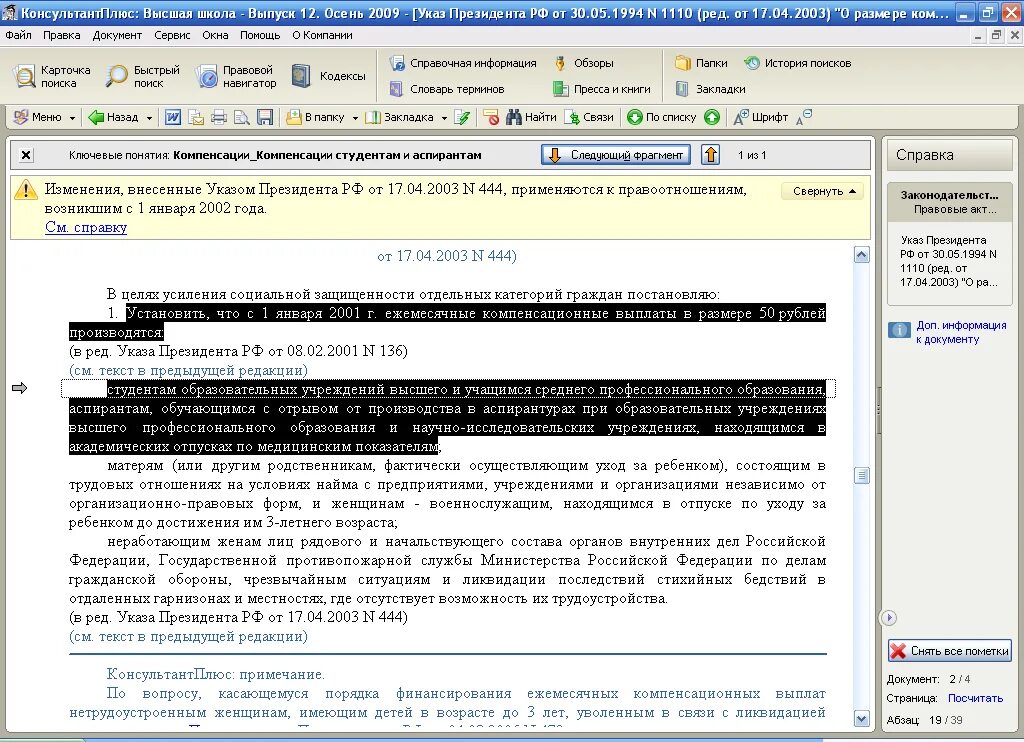Image resolution: width=1024 pixels, height=742 pixels.
Task: Open Файл menu
Action: pyautogui.click(x=18, y=35)
